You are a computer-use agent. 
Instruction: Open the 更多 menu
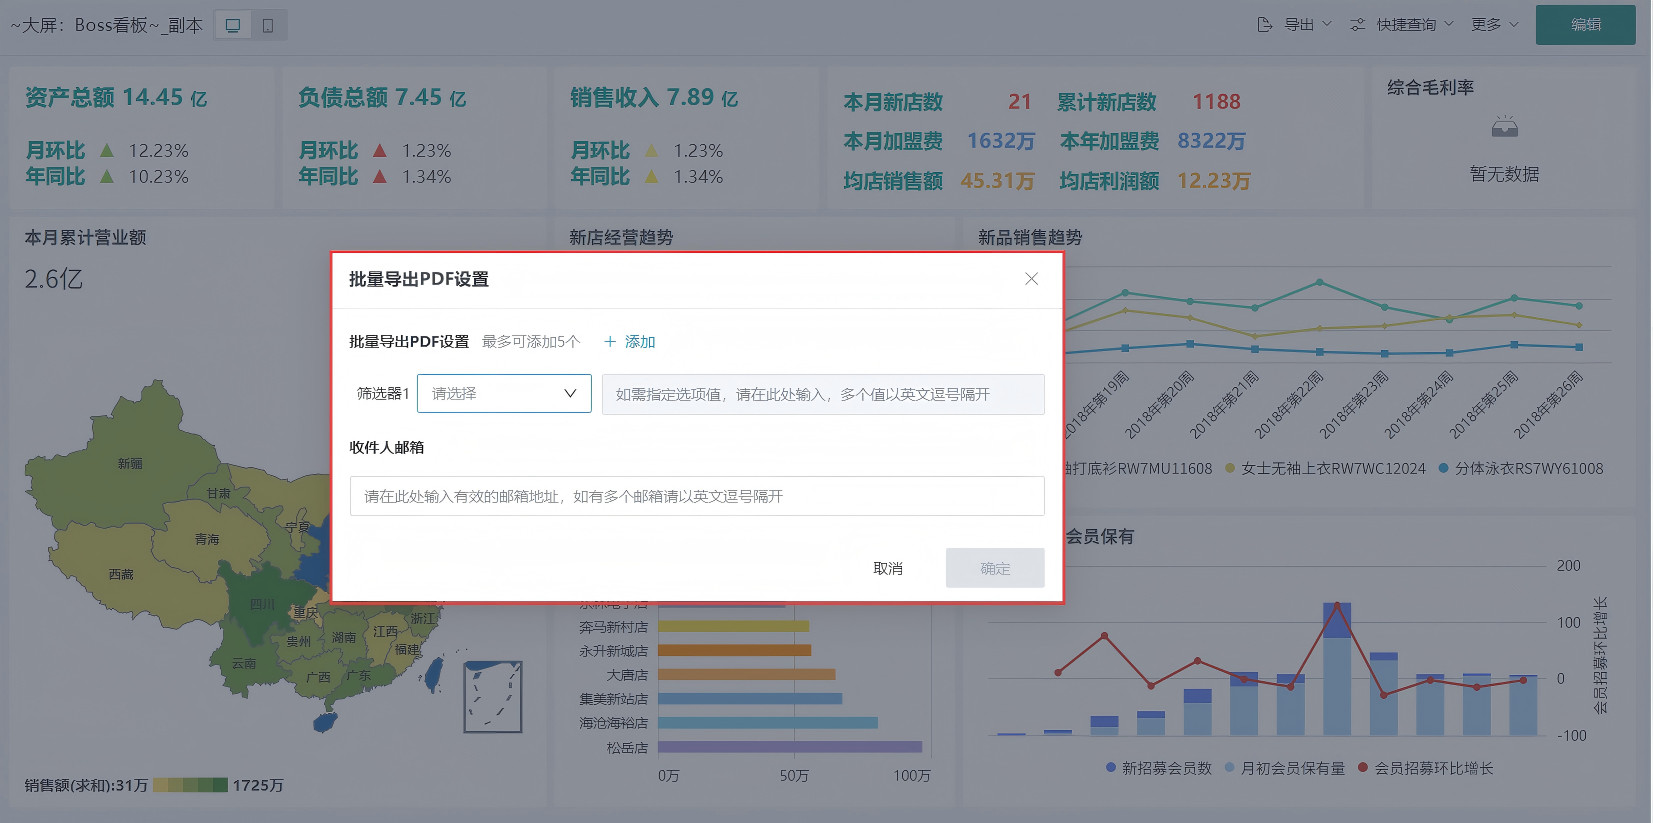(1494, 25)
